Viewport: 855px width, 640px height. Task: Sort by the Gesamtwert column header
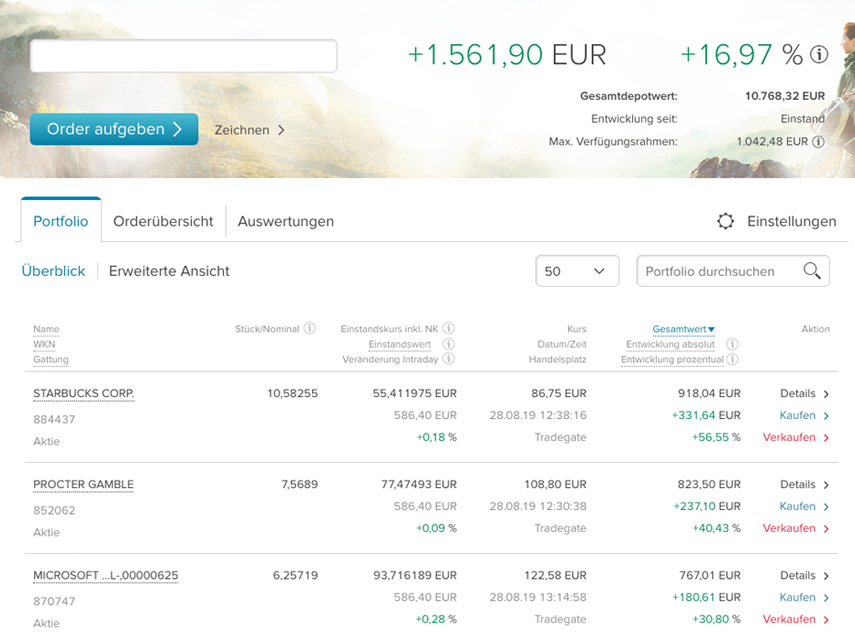click(683, 328)
